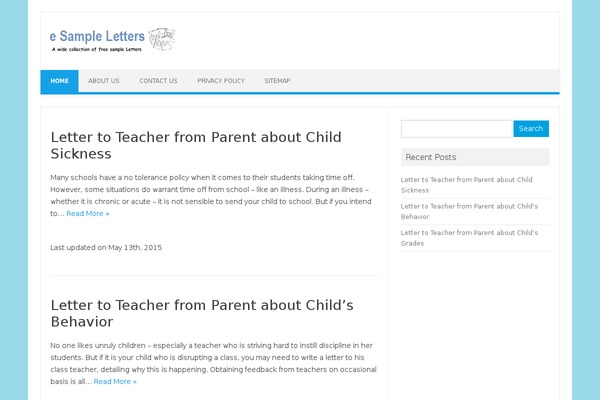Open recent post about Child's Grades
The image size is (600, 400).
point(469,238)
